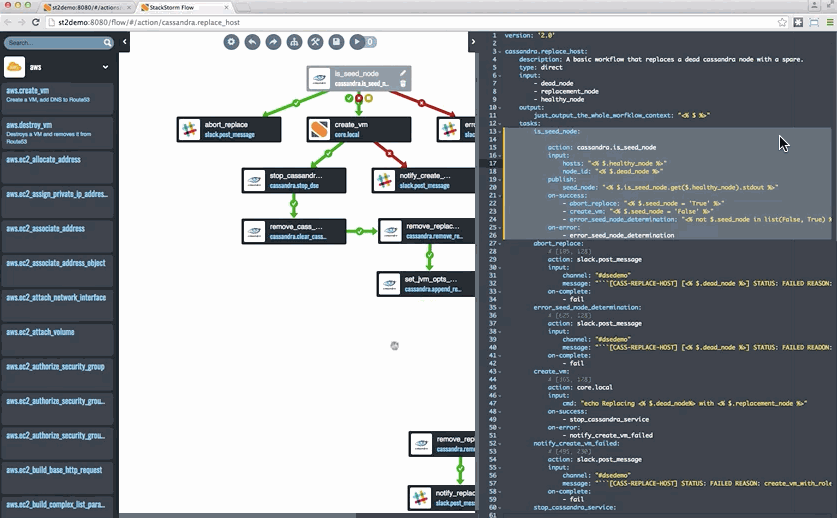Click code line action: cassandra.is_seed_node
This screenshot has width=837, height=518.
coord(602,147)
